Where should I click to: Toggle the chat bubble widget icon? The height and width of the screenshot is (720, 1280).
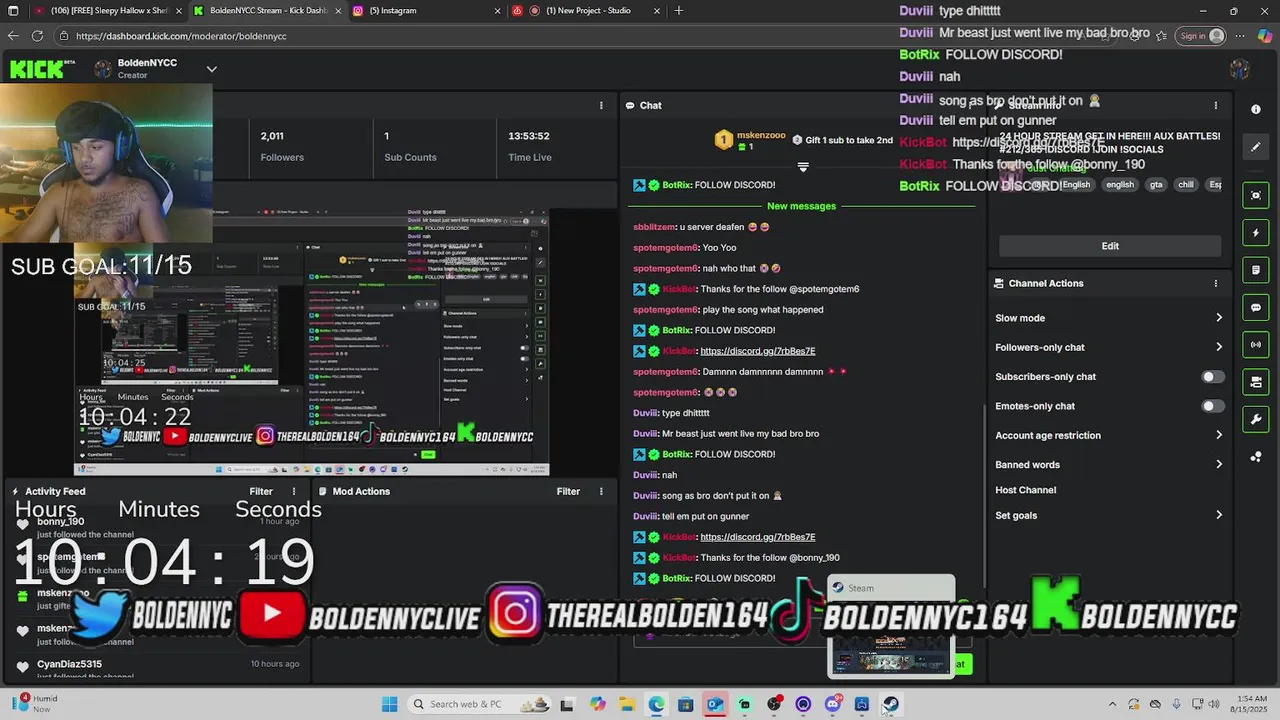click(1256, 308)
